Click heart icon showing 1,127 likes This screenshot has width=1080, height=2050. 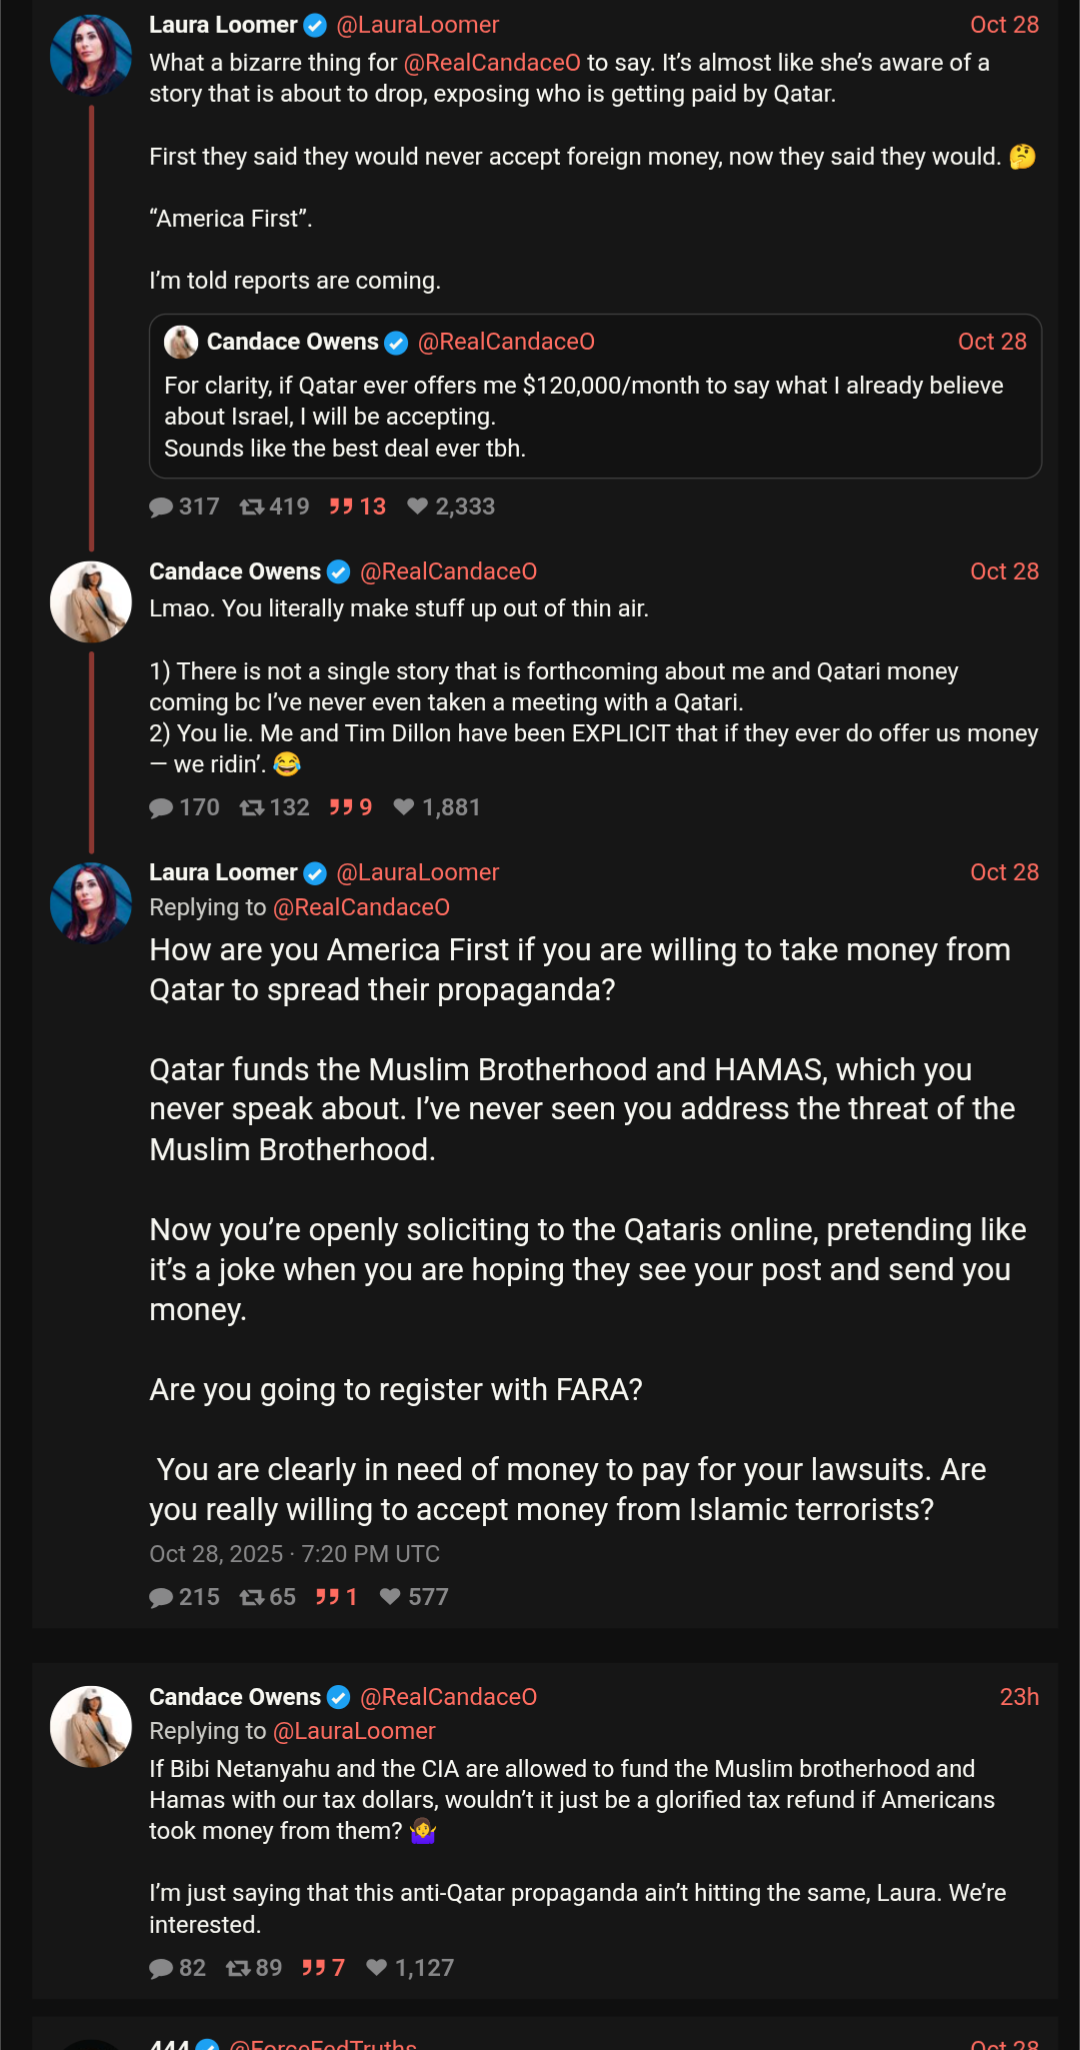(x=377, y=1968)
